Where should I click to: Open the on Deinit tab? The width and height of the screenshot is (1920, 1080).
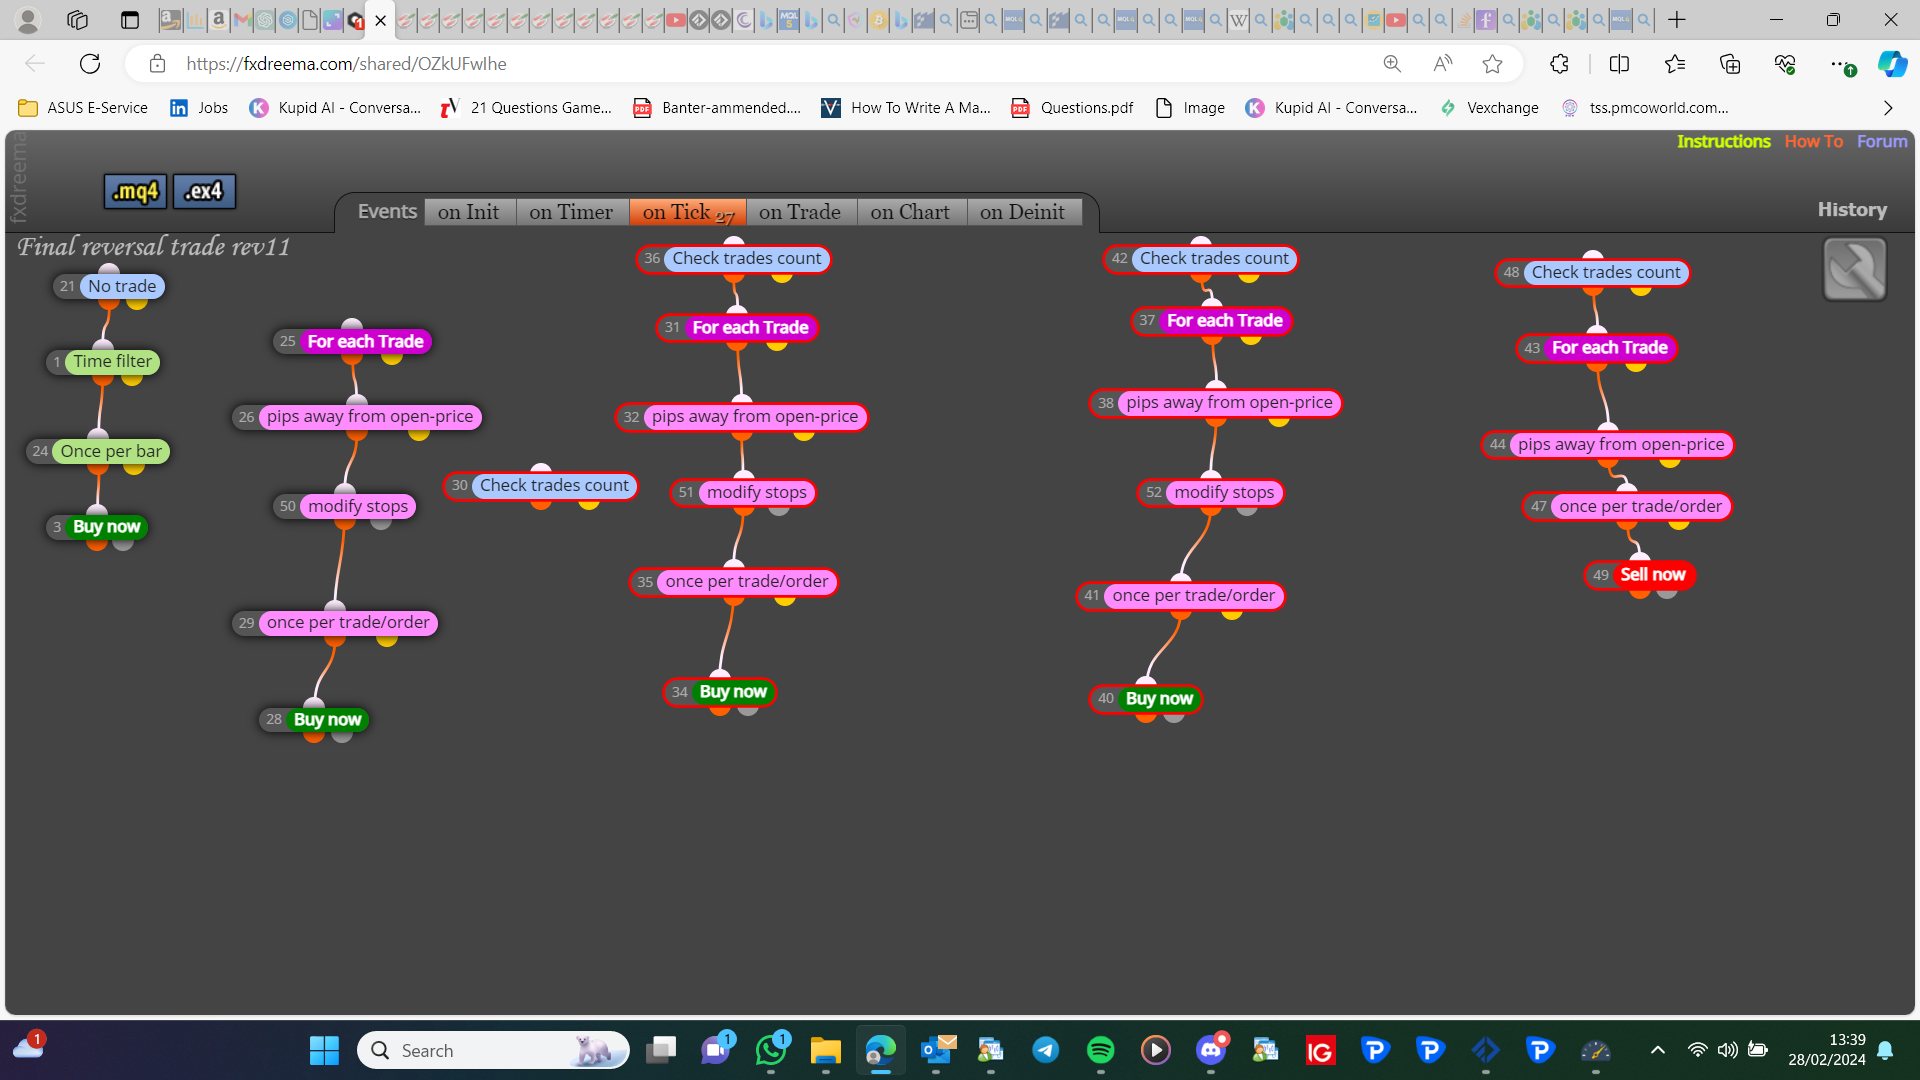[x=1022, y=212]
